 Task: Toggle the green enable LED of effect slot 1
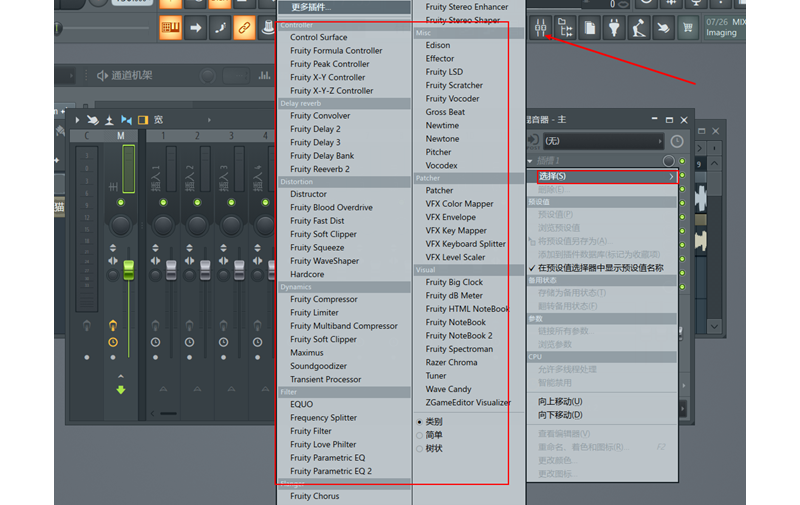pyautogui.click(x=683, y=161)
